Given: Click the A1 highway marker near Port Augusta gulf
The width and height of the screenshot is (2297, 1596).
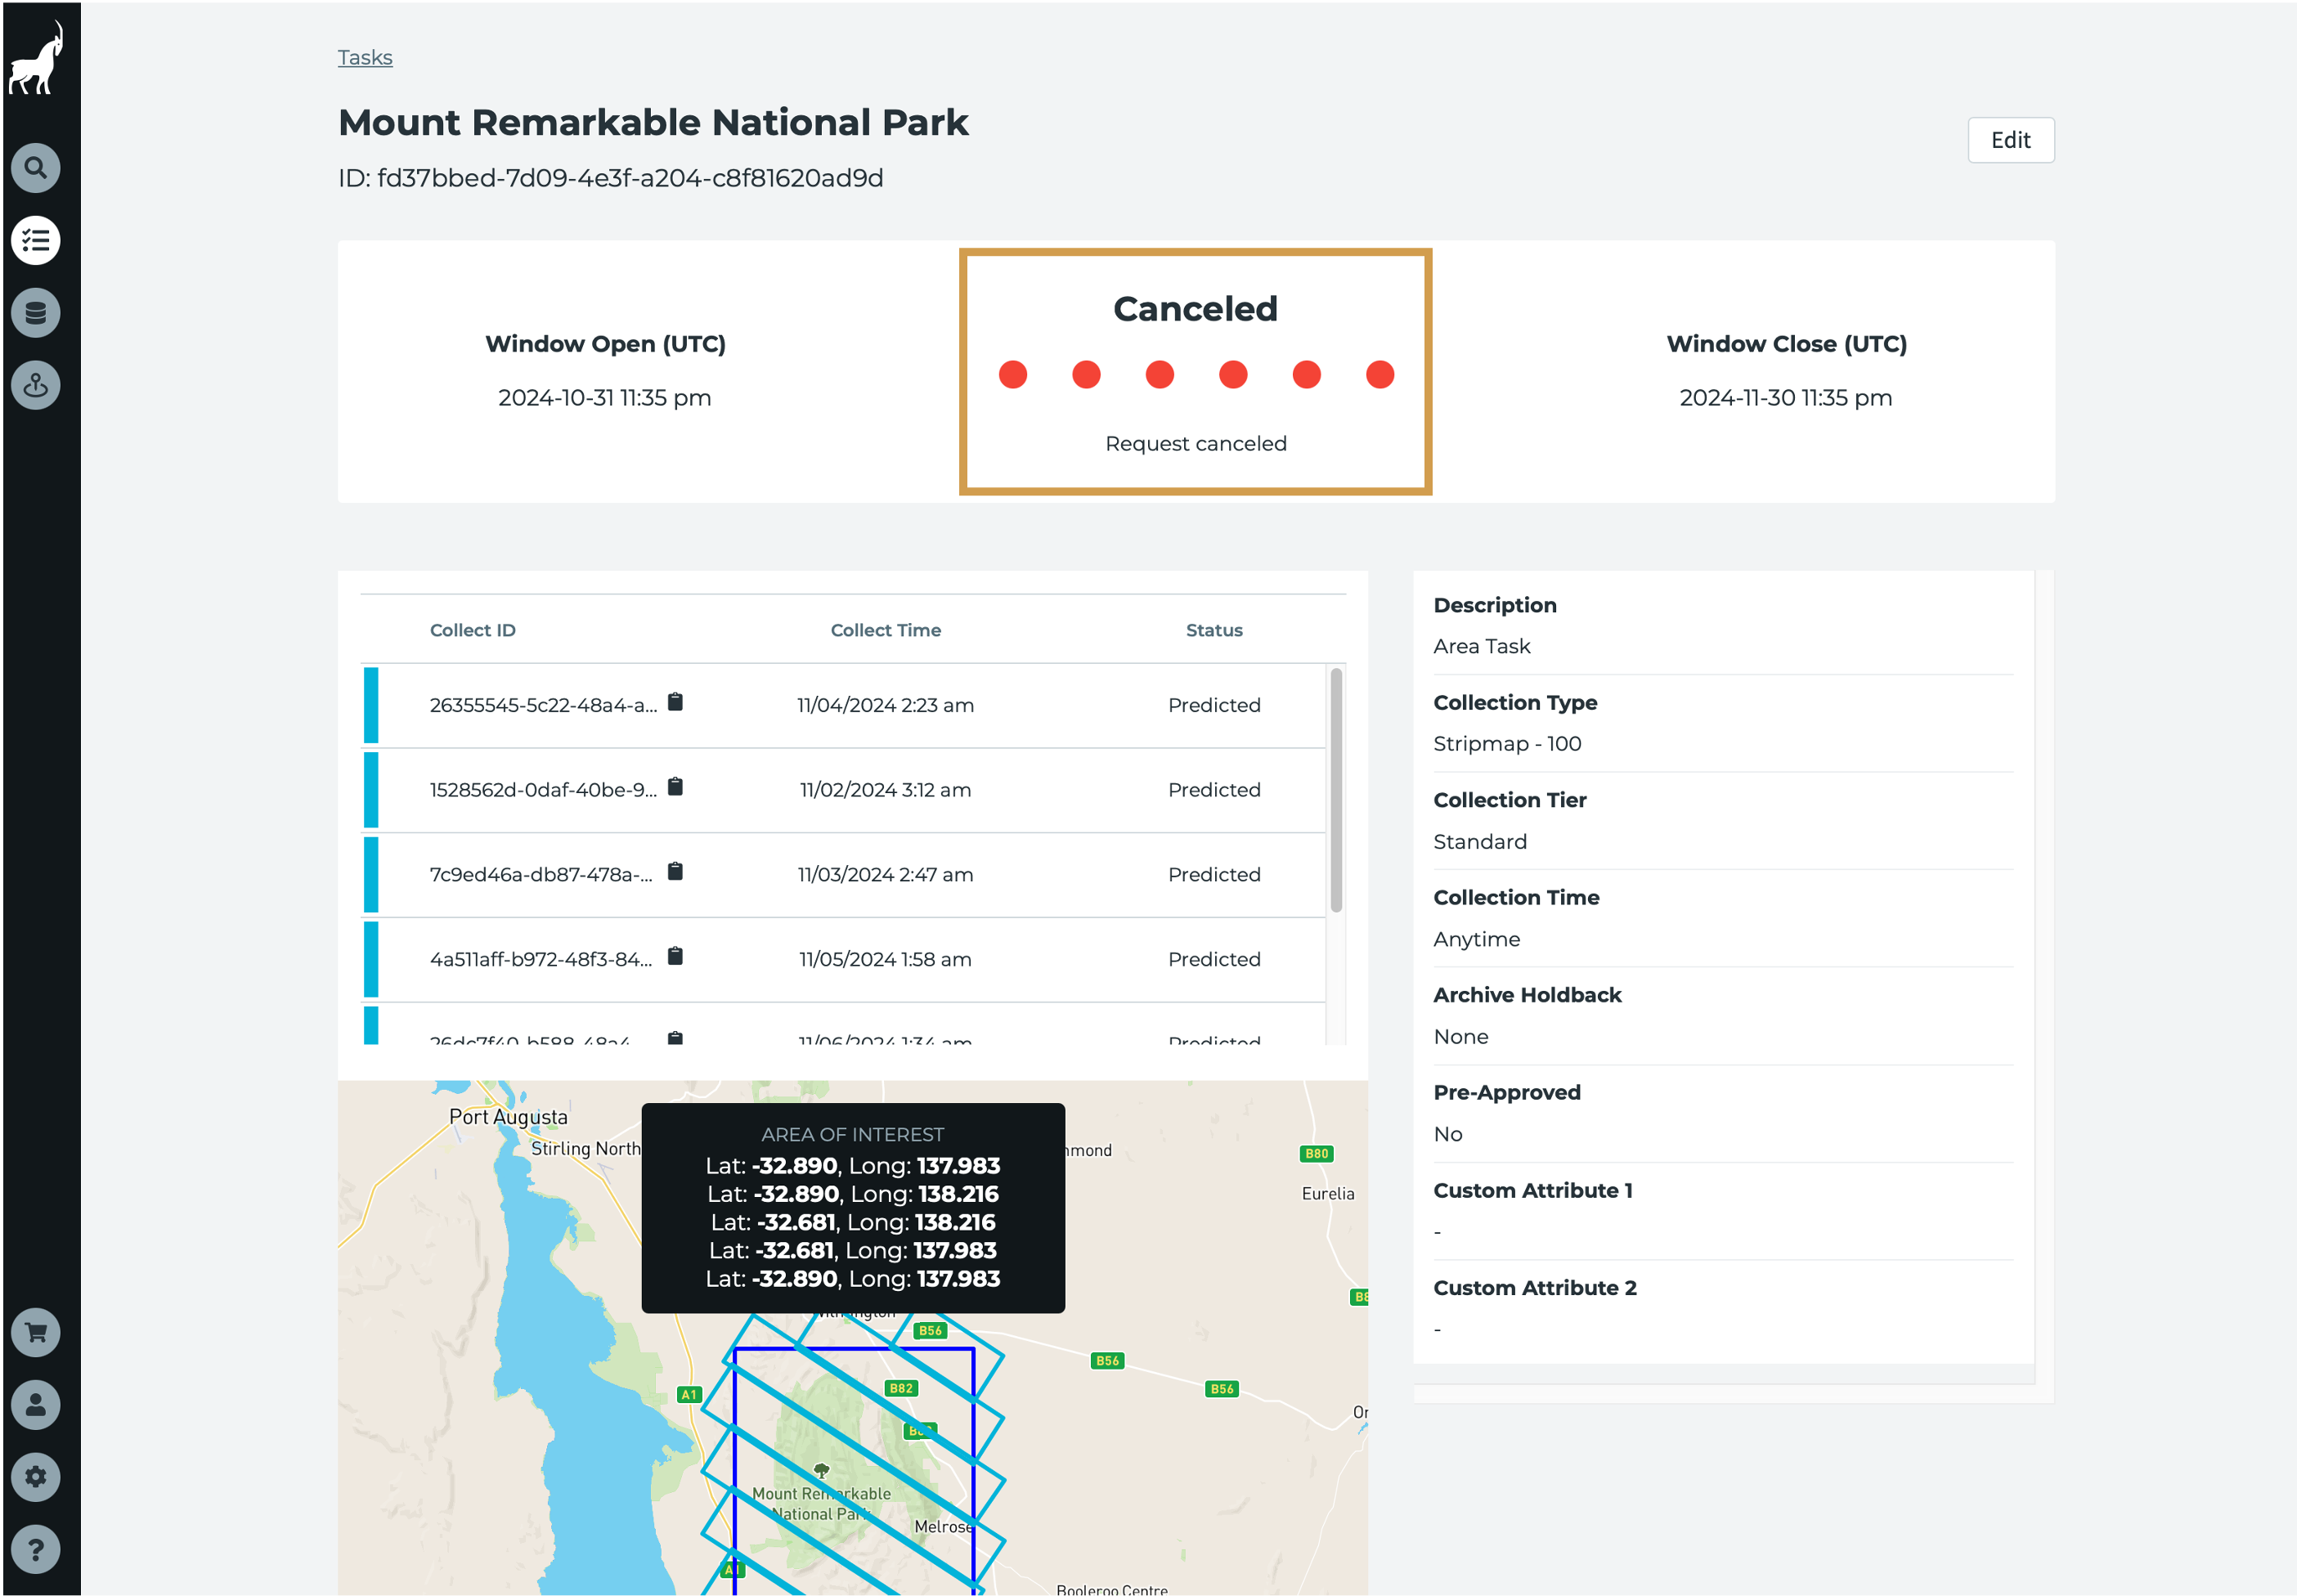Looking at the screenshot, I should pyautogui.click(x=689, y=1395).
